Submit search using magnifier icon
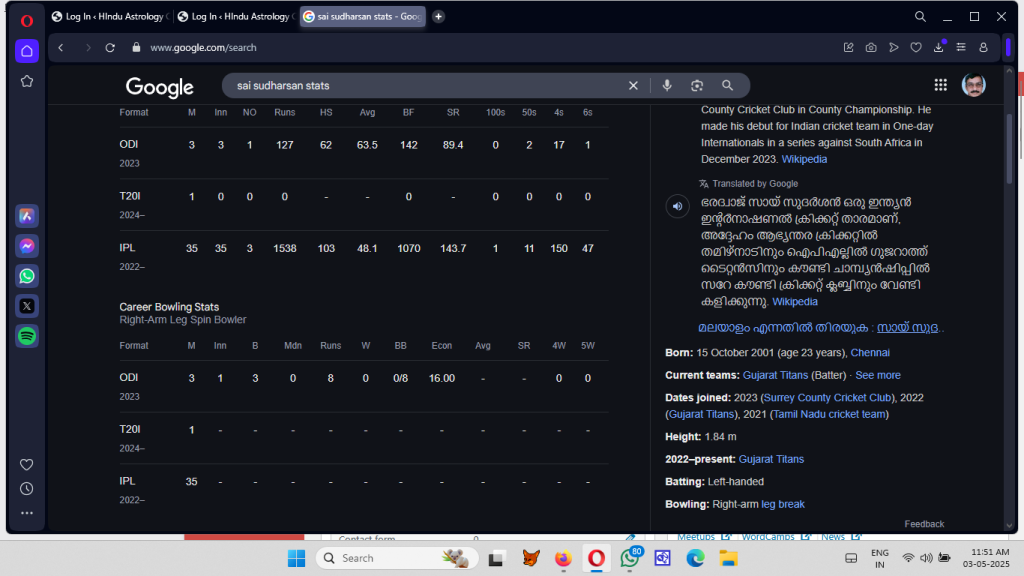This screenshot has width=1024, height=576. [x=727, y=86]
